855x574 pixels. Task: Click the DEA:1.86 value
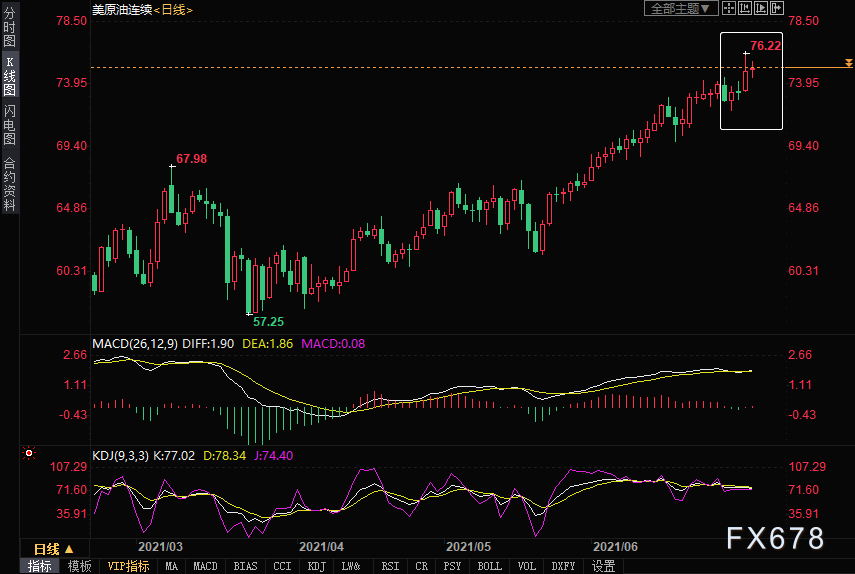(267, 344)
